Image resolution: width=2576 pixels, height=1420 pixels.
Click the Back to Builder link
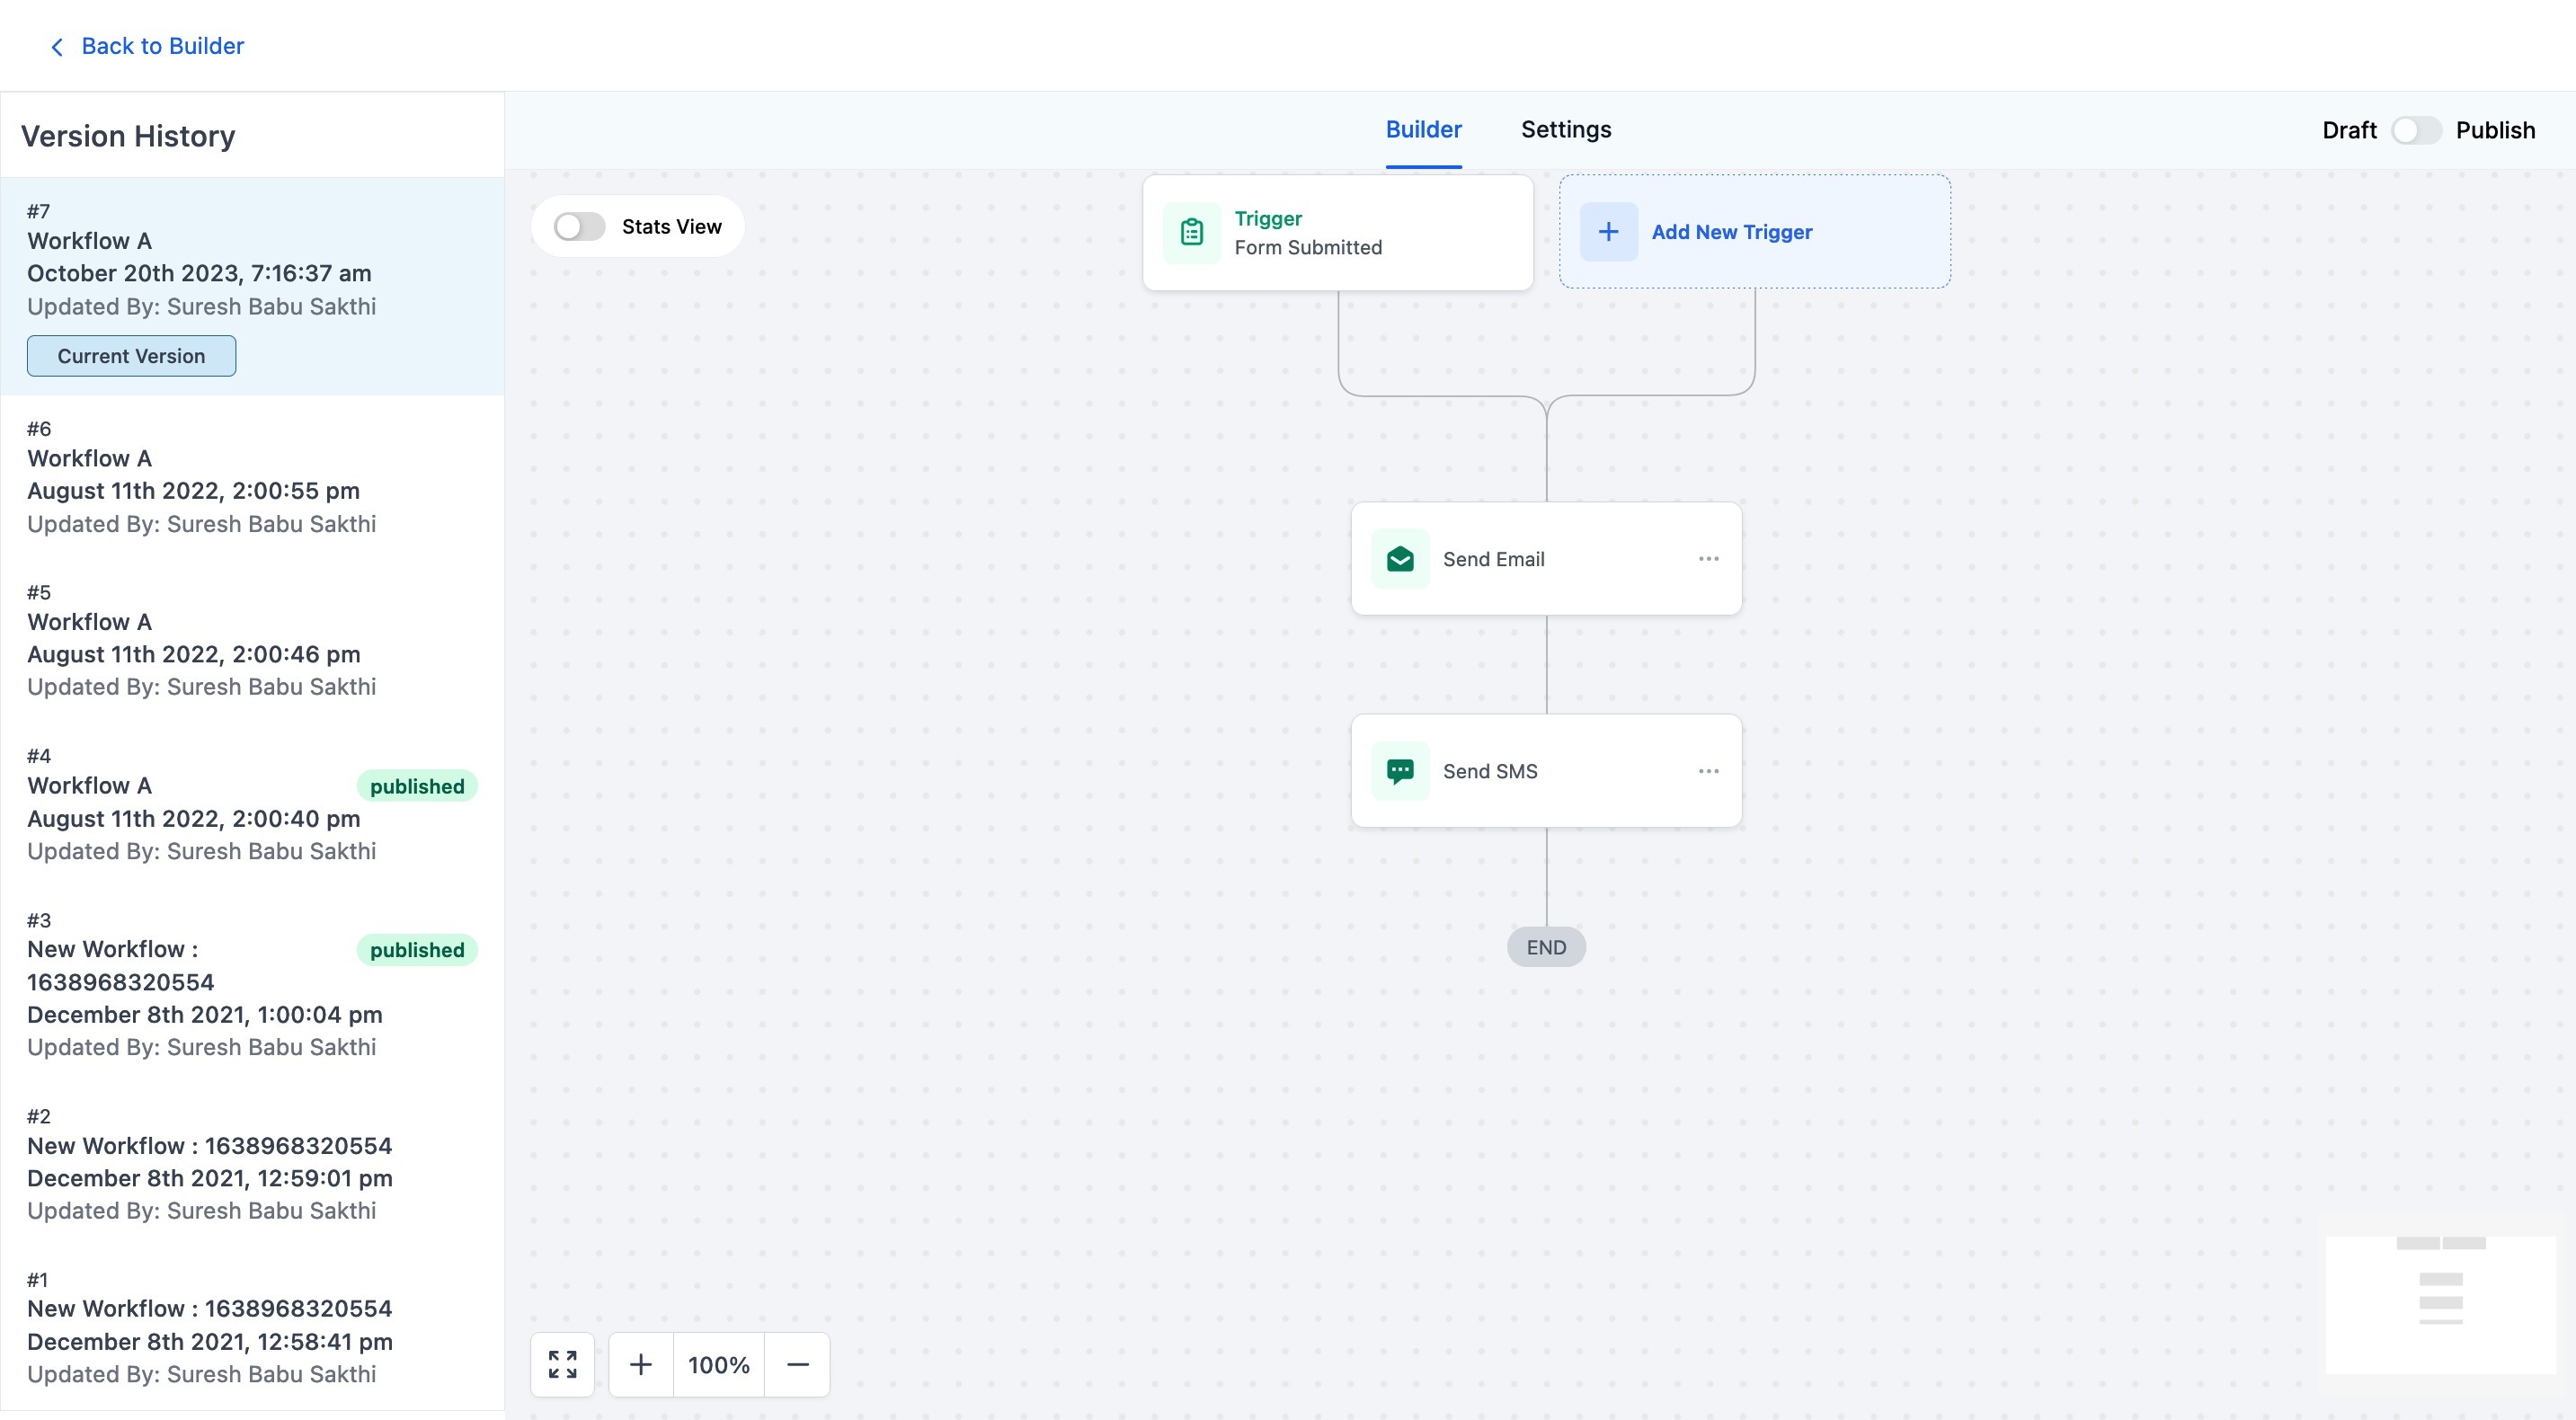coord(162,46)
